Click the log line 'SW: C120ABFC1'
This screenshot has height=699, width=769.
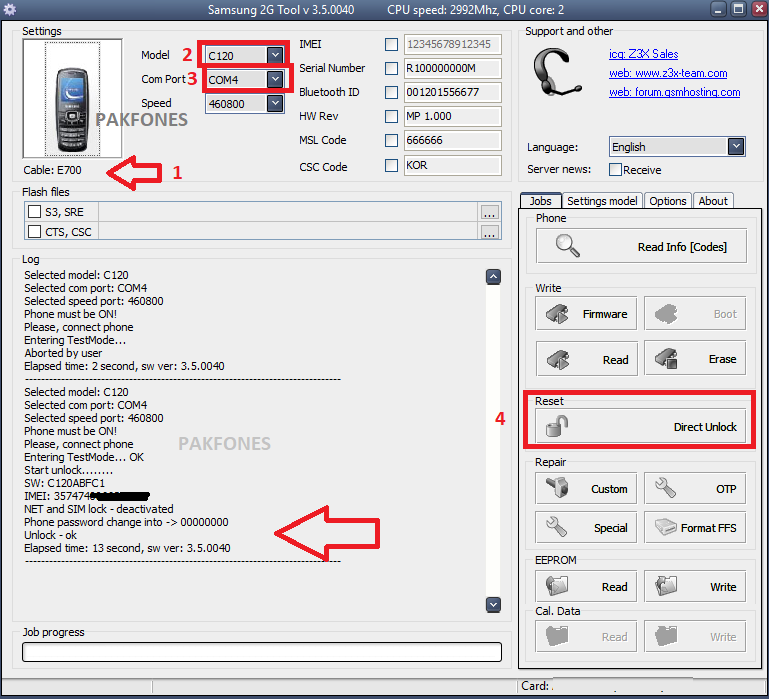click(x=65, y=483)
